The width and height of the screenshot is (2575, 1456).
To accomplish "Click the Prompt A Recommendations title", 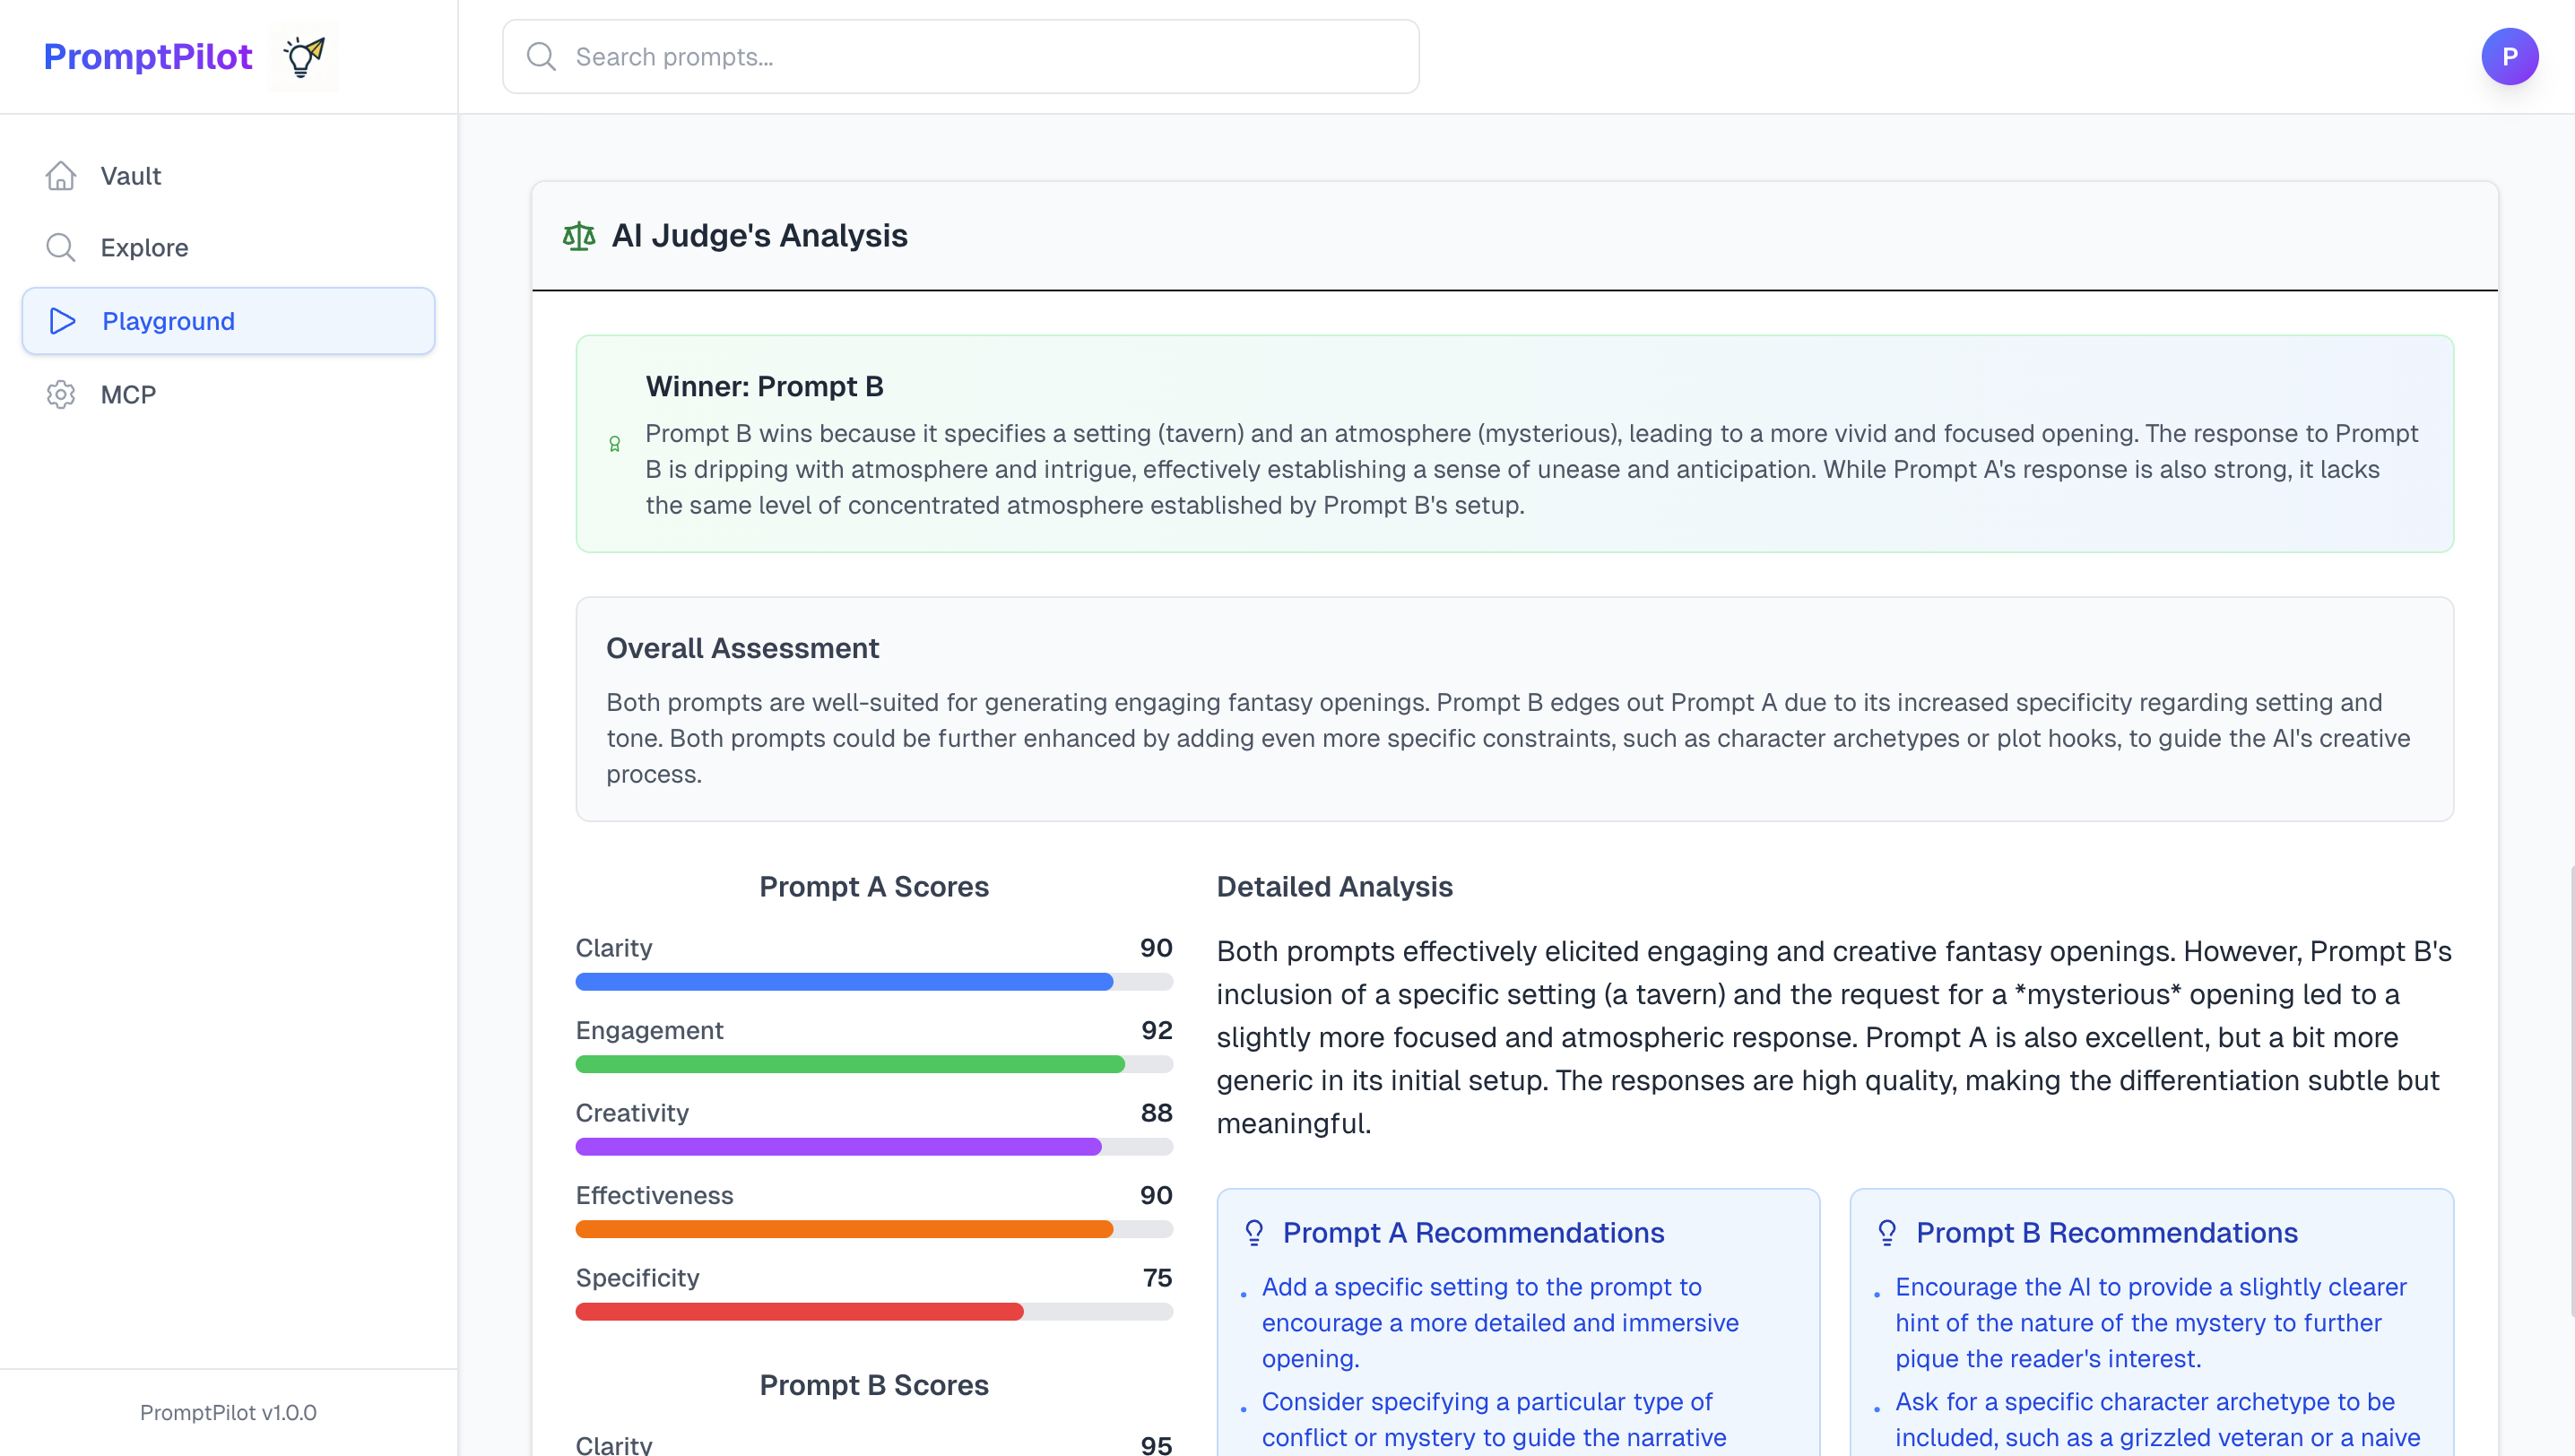I will 1473,1233.
